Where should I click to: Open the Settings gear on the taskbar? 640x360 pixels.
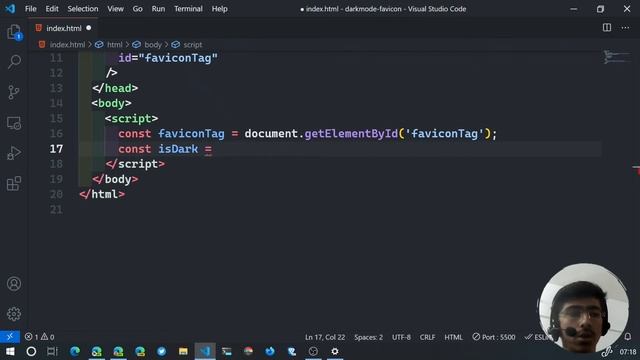335,351
